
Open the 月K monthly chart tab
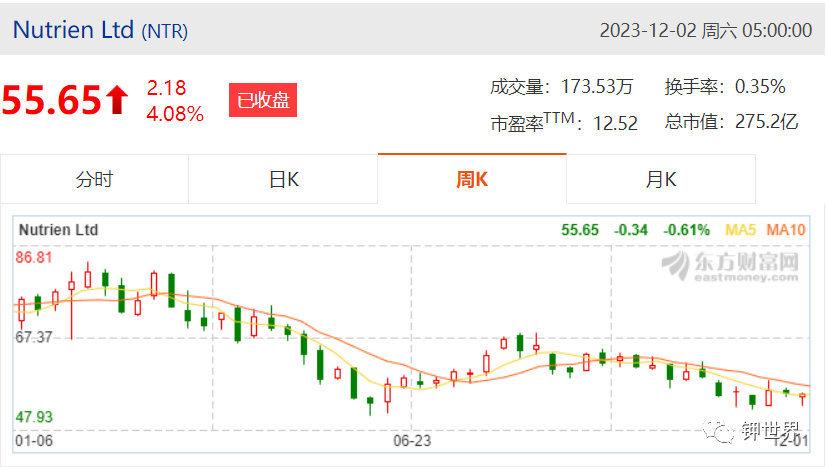click(x=661, y=179)
